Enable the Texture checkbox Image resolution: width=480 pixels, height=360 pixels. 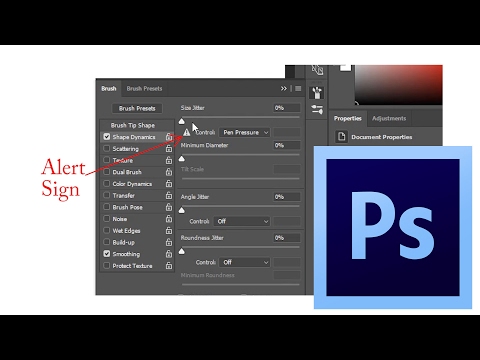[x=107, y=160]
